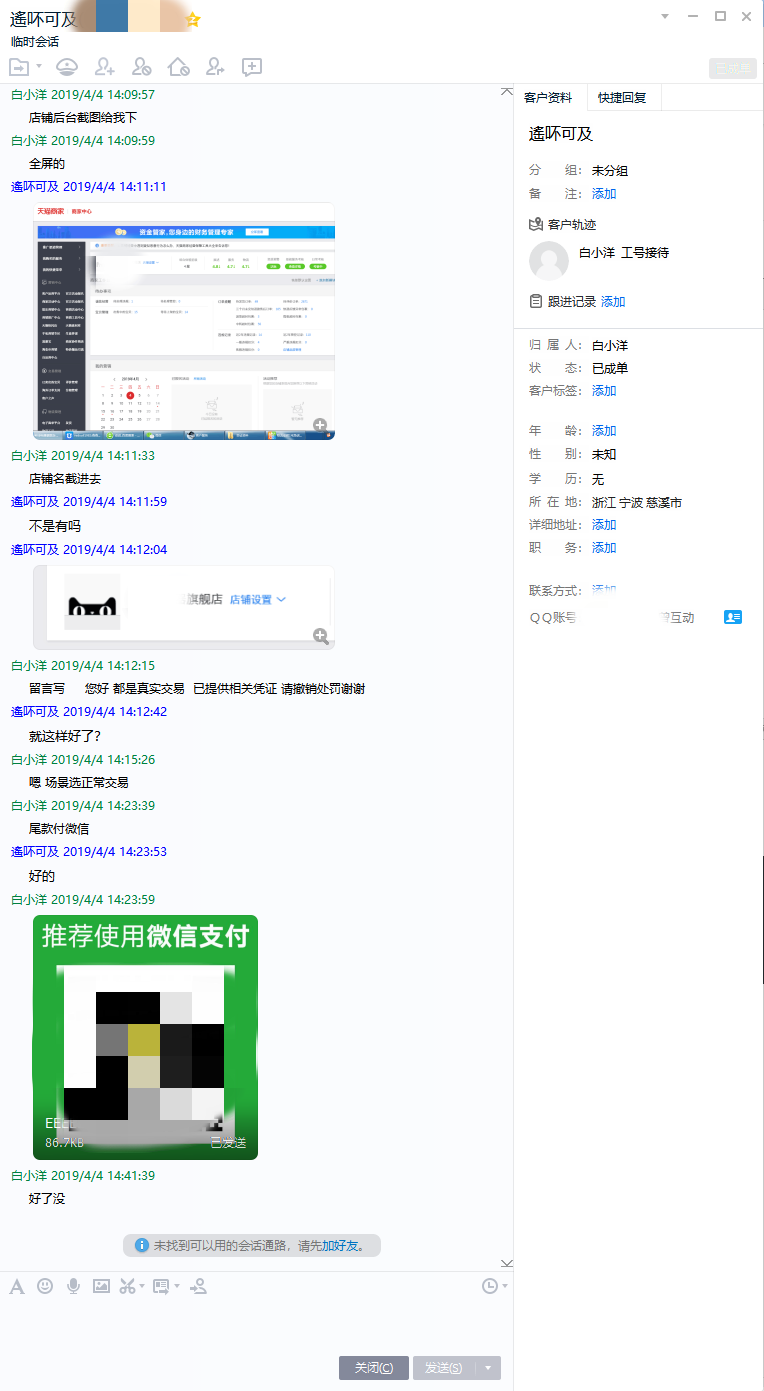
Task: Open the file transfer folder icon
Action: (19, 67)
